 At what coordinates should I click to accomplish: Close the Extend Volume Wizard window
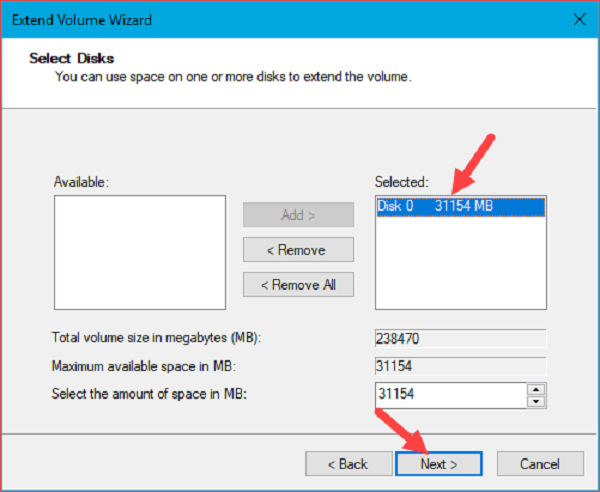pos(576,18)
